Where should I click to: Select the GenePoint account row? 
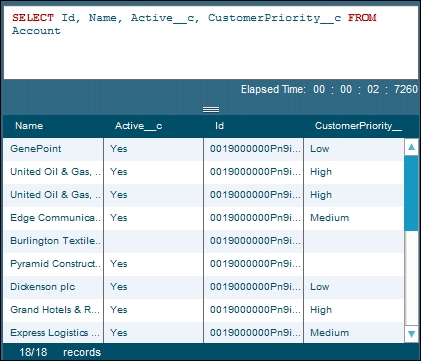click(x=203, y=149)
